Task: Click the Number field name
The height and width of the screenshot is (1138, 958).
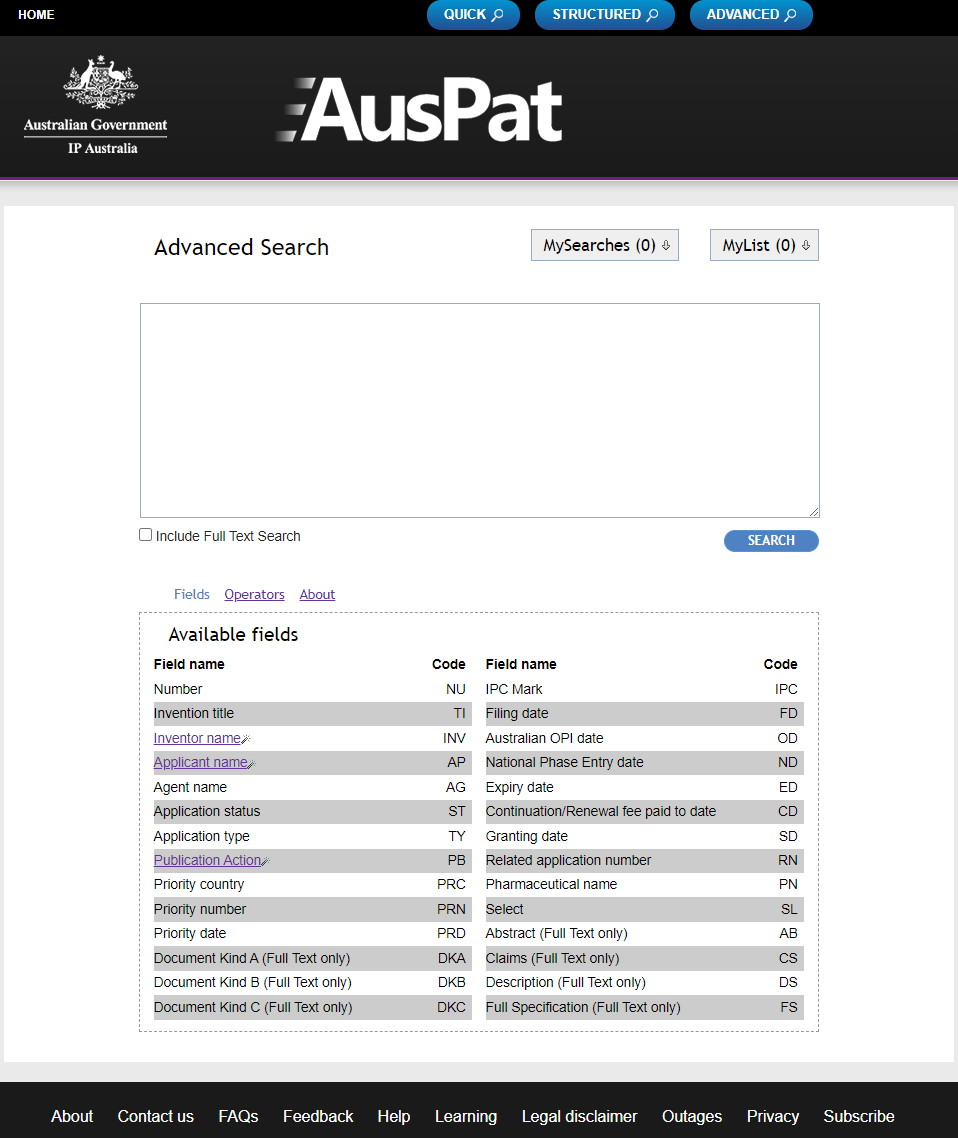Action: click(178, 689)
